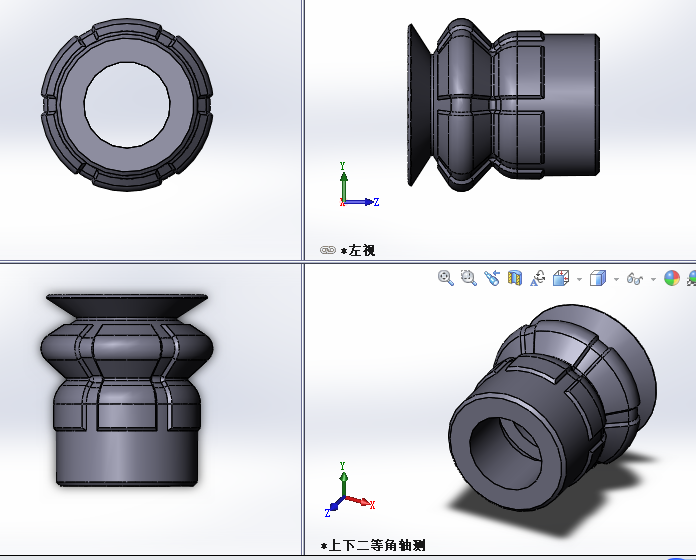Select the Zoom to Area tool
Screen dimensions: 696x560
click(468, 278)
